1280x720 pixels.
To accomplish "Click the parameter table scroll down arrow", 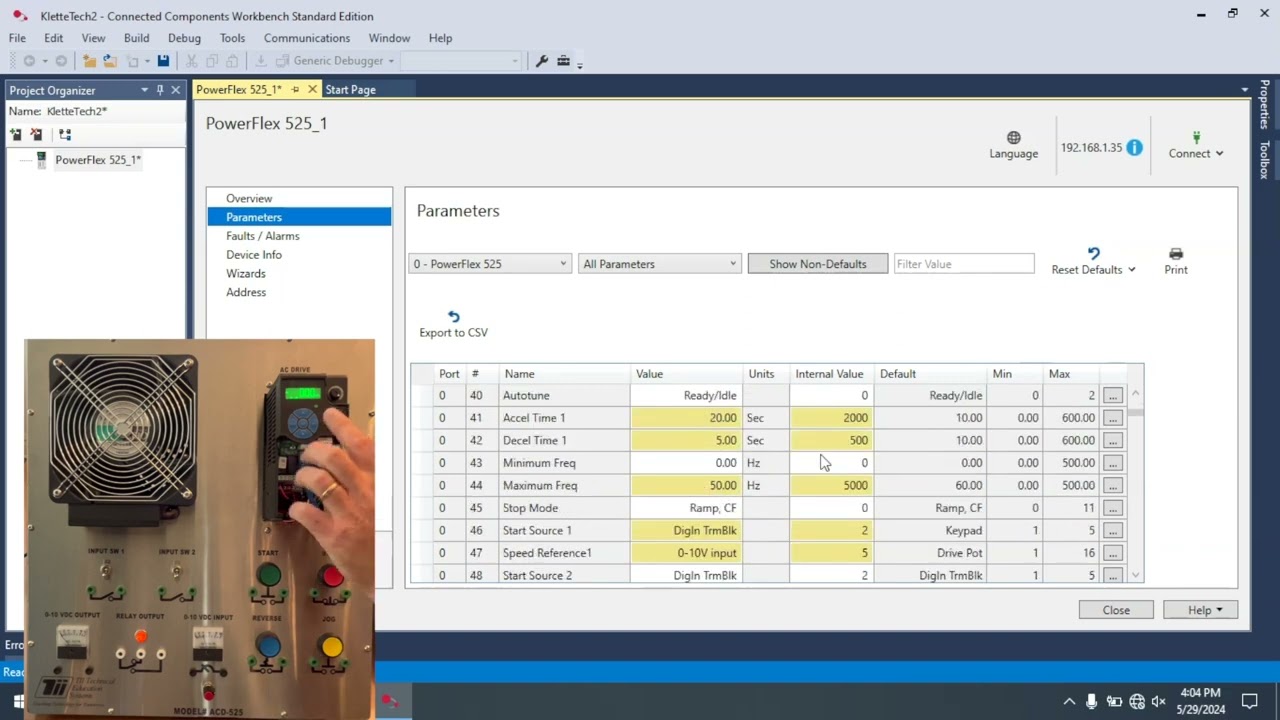I will point(1135,575).
